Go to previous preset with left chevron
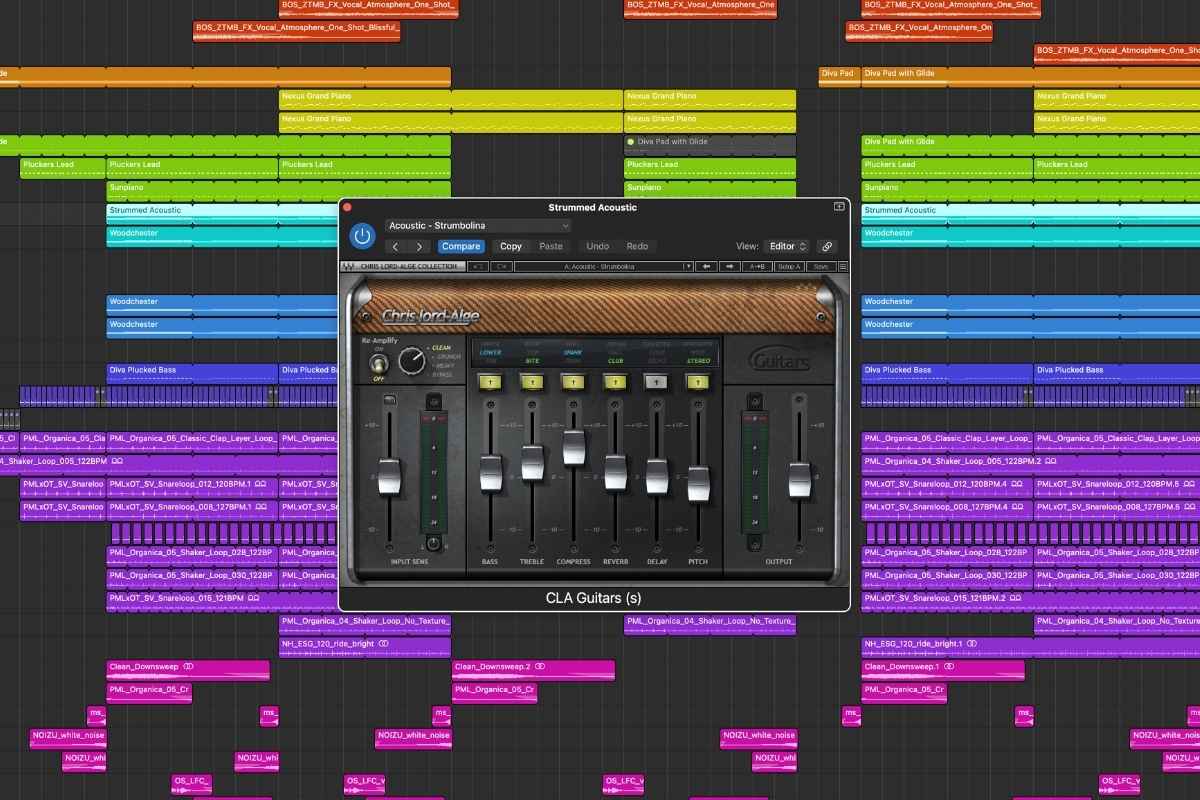 [396, 246]
